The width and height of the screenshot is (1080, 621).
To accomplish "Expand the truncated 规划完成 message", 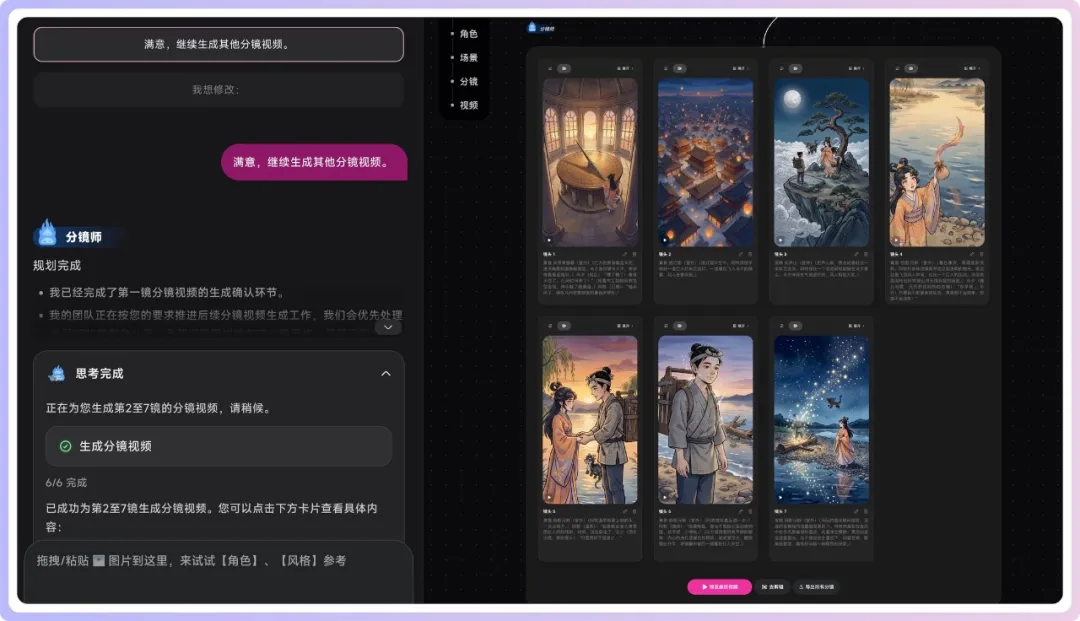I will 387,327.
